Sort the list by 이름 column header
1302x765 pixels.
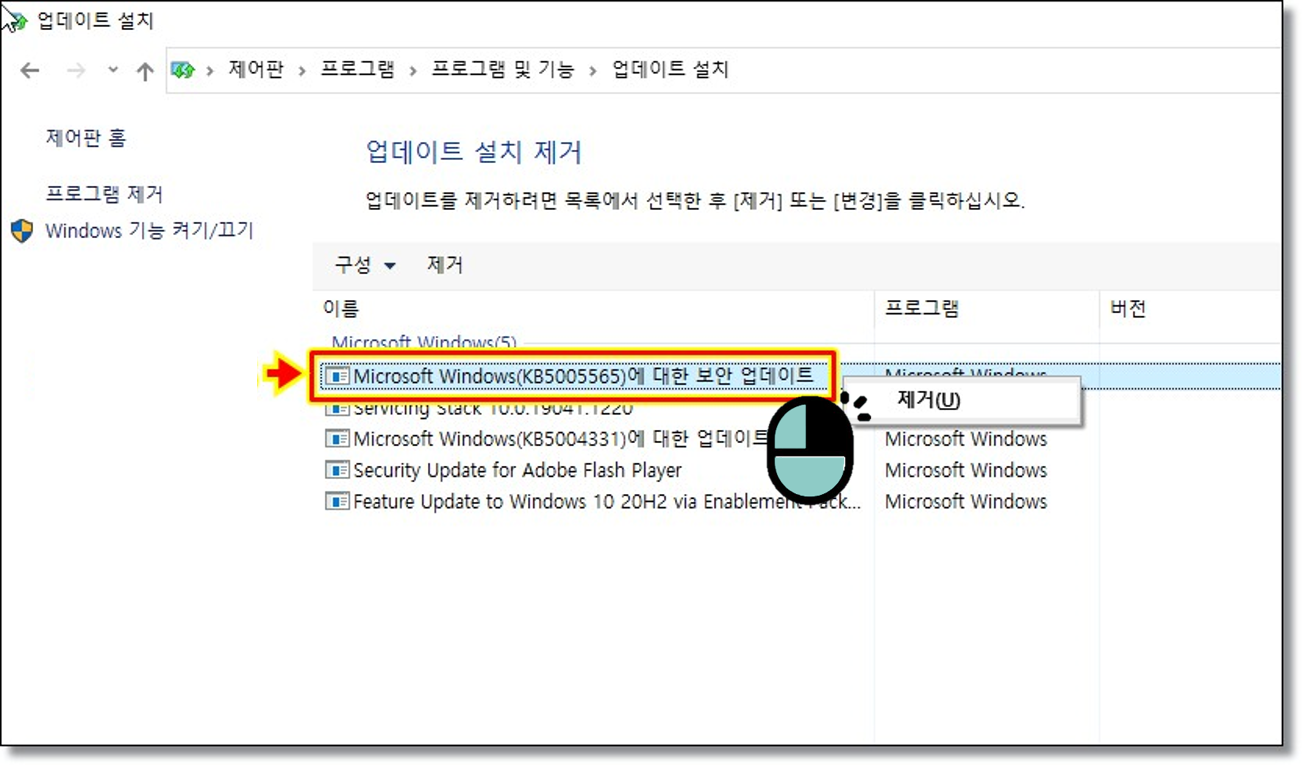(x=341, y=309)
